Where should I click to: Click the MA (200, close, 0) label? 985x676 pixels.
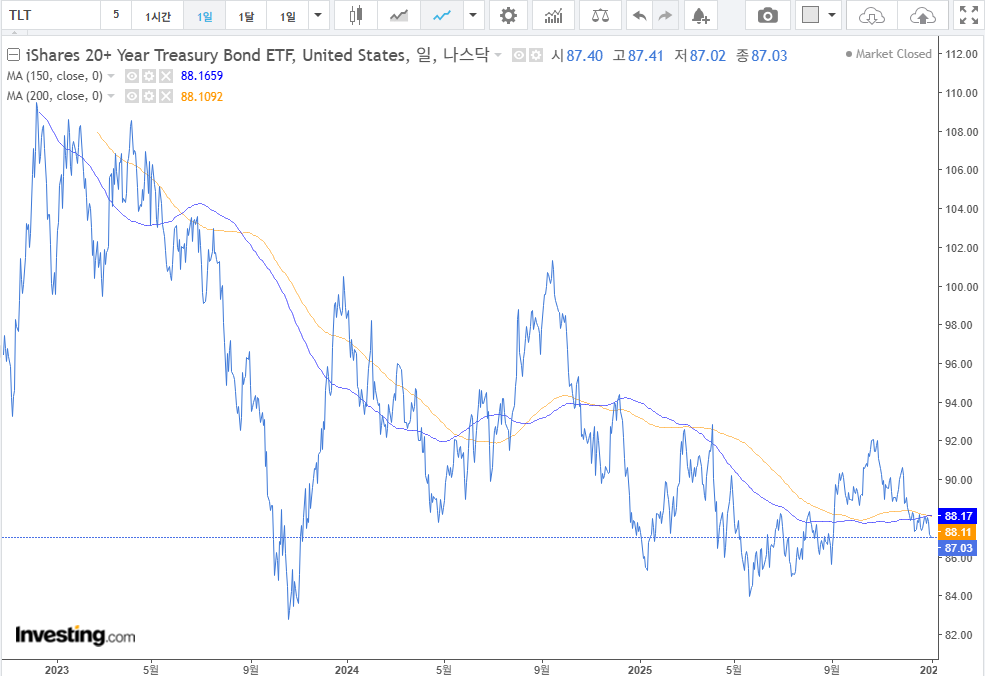tap(55, 96)
